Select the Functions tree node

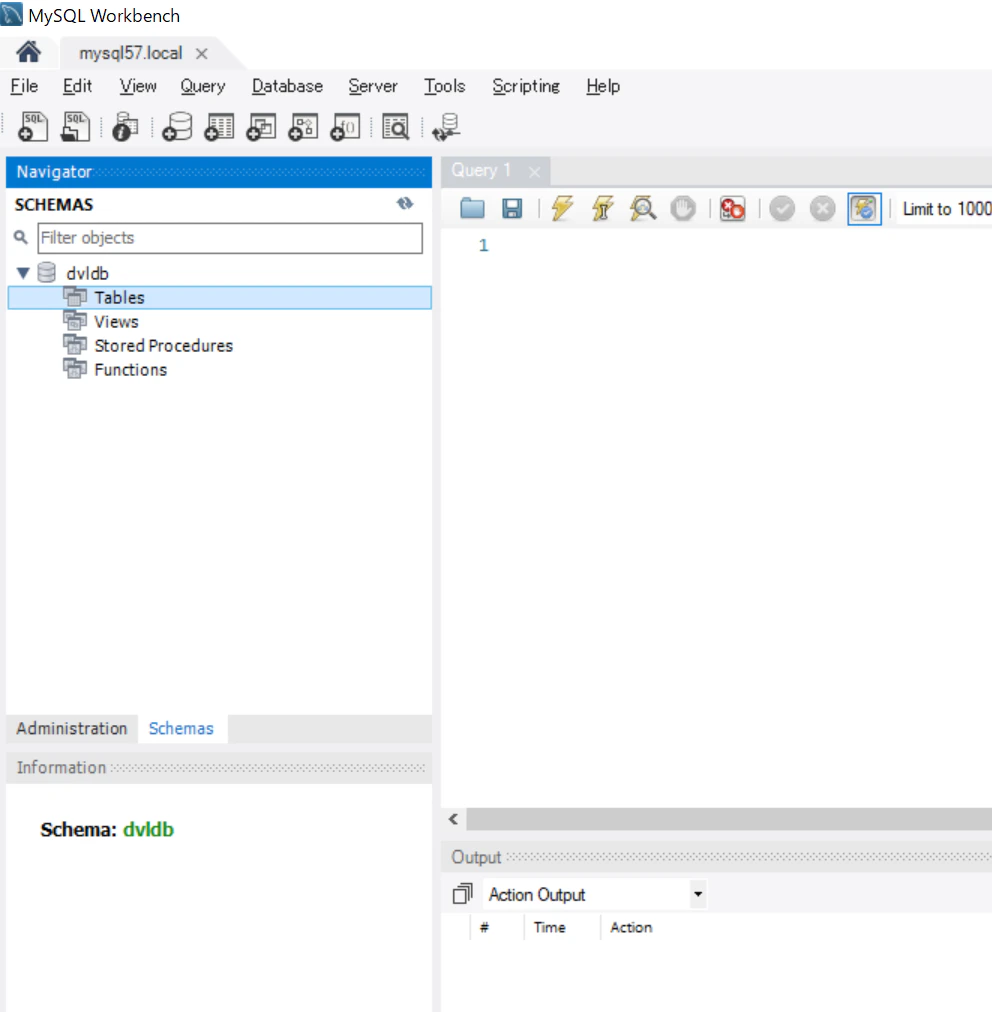[130, 370]
